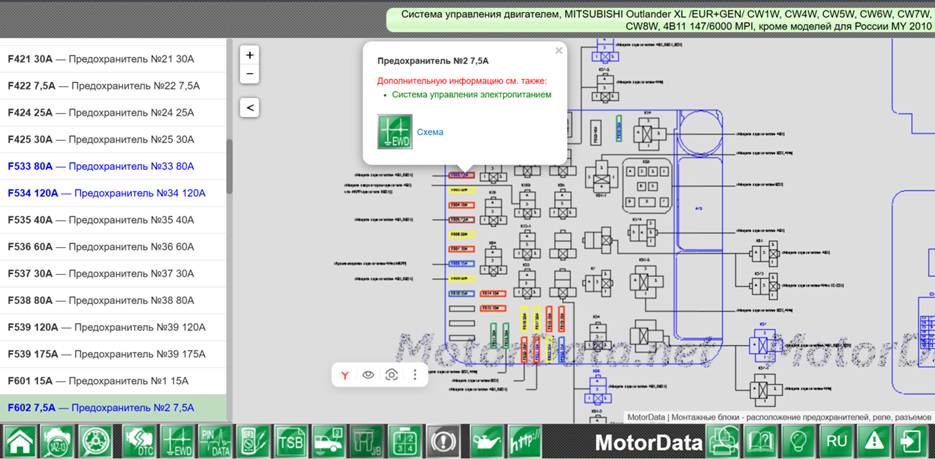
Task: Open the EWD wiring diagrams toolbar icon
Action: [x=177, y=442]
